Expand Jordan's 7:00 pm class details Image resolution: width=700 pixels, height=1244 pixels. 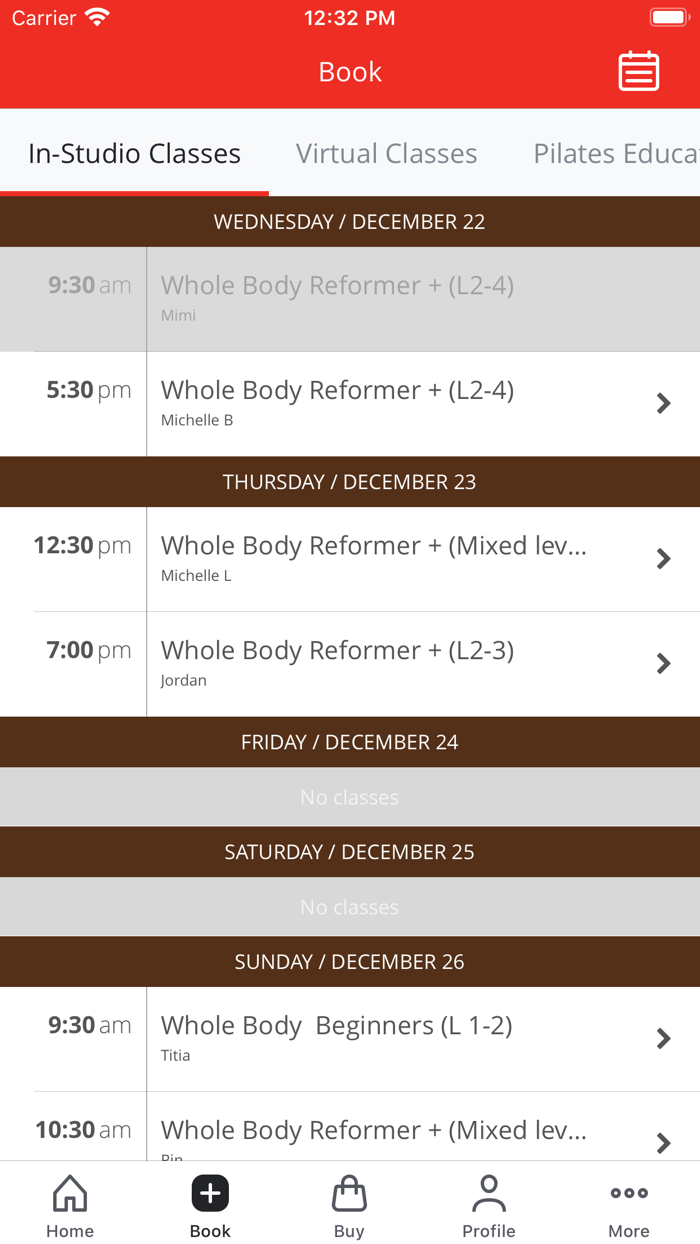coord(663,663)
